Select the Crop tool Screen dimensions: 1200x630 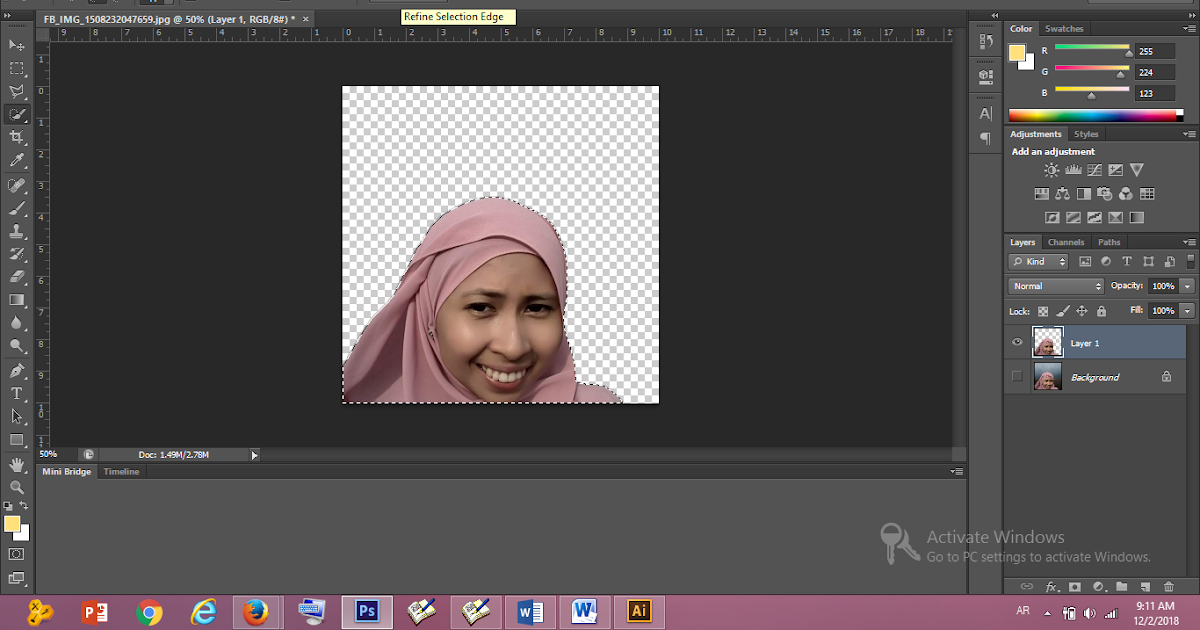pyautogui.click(x=16, y=136)
